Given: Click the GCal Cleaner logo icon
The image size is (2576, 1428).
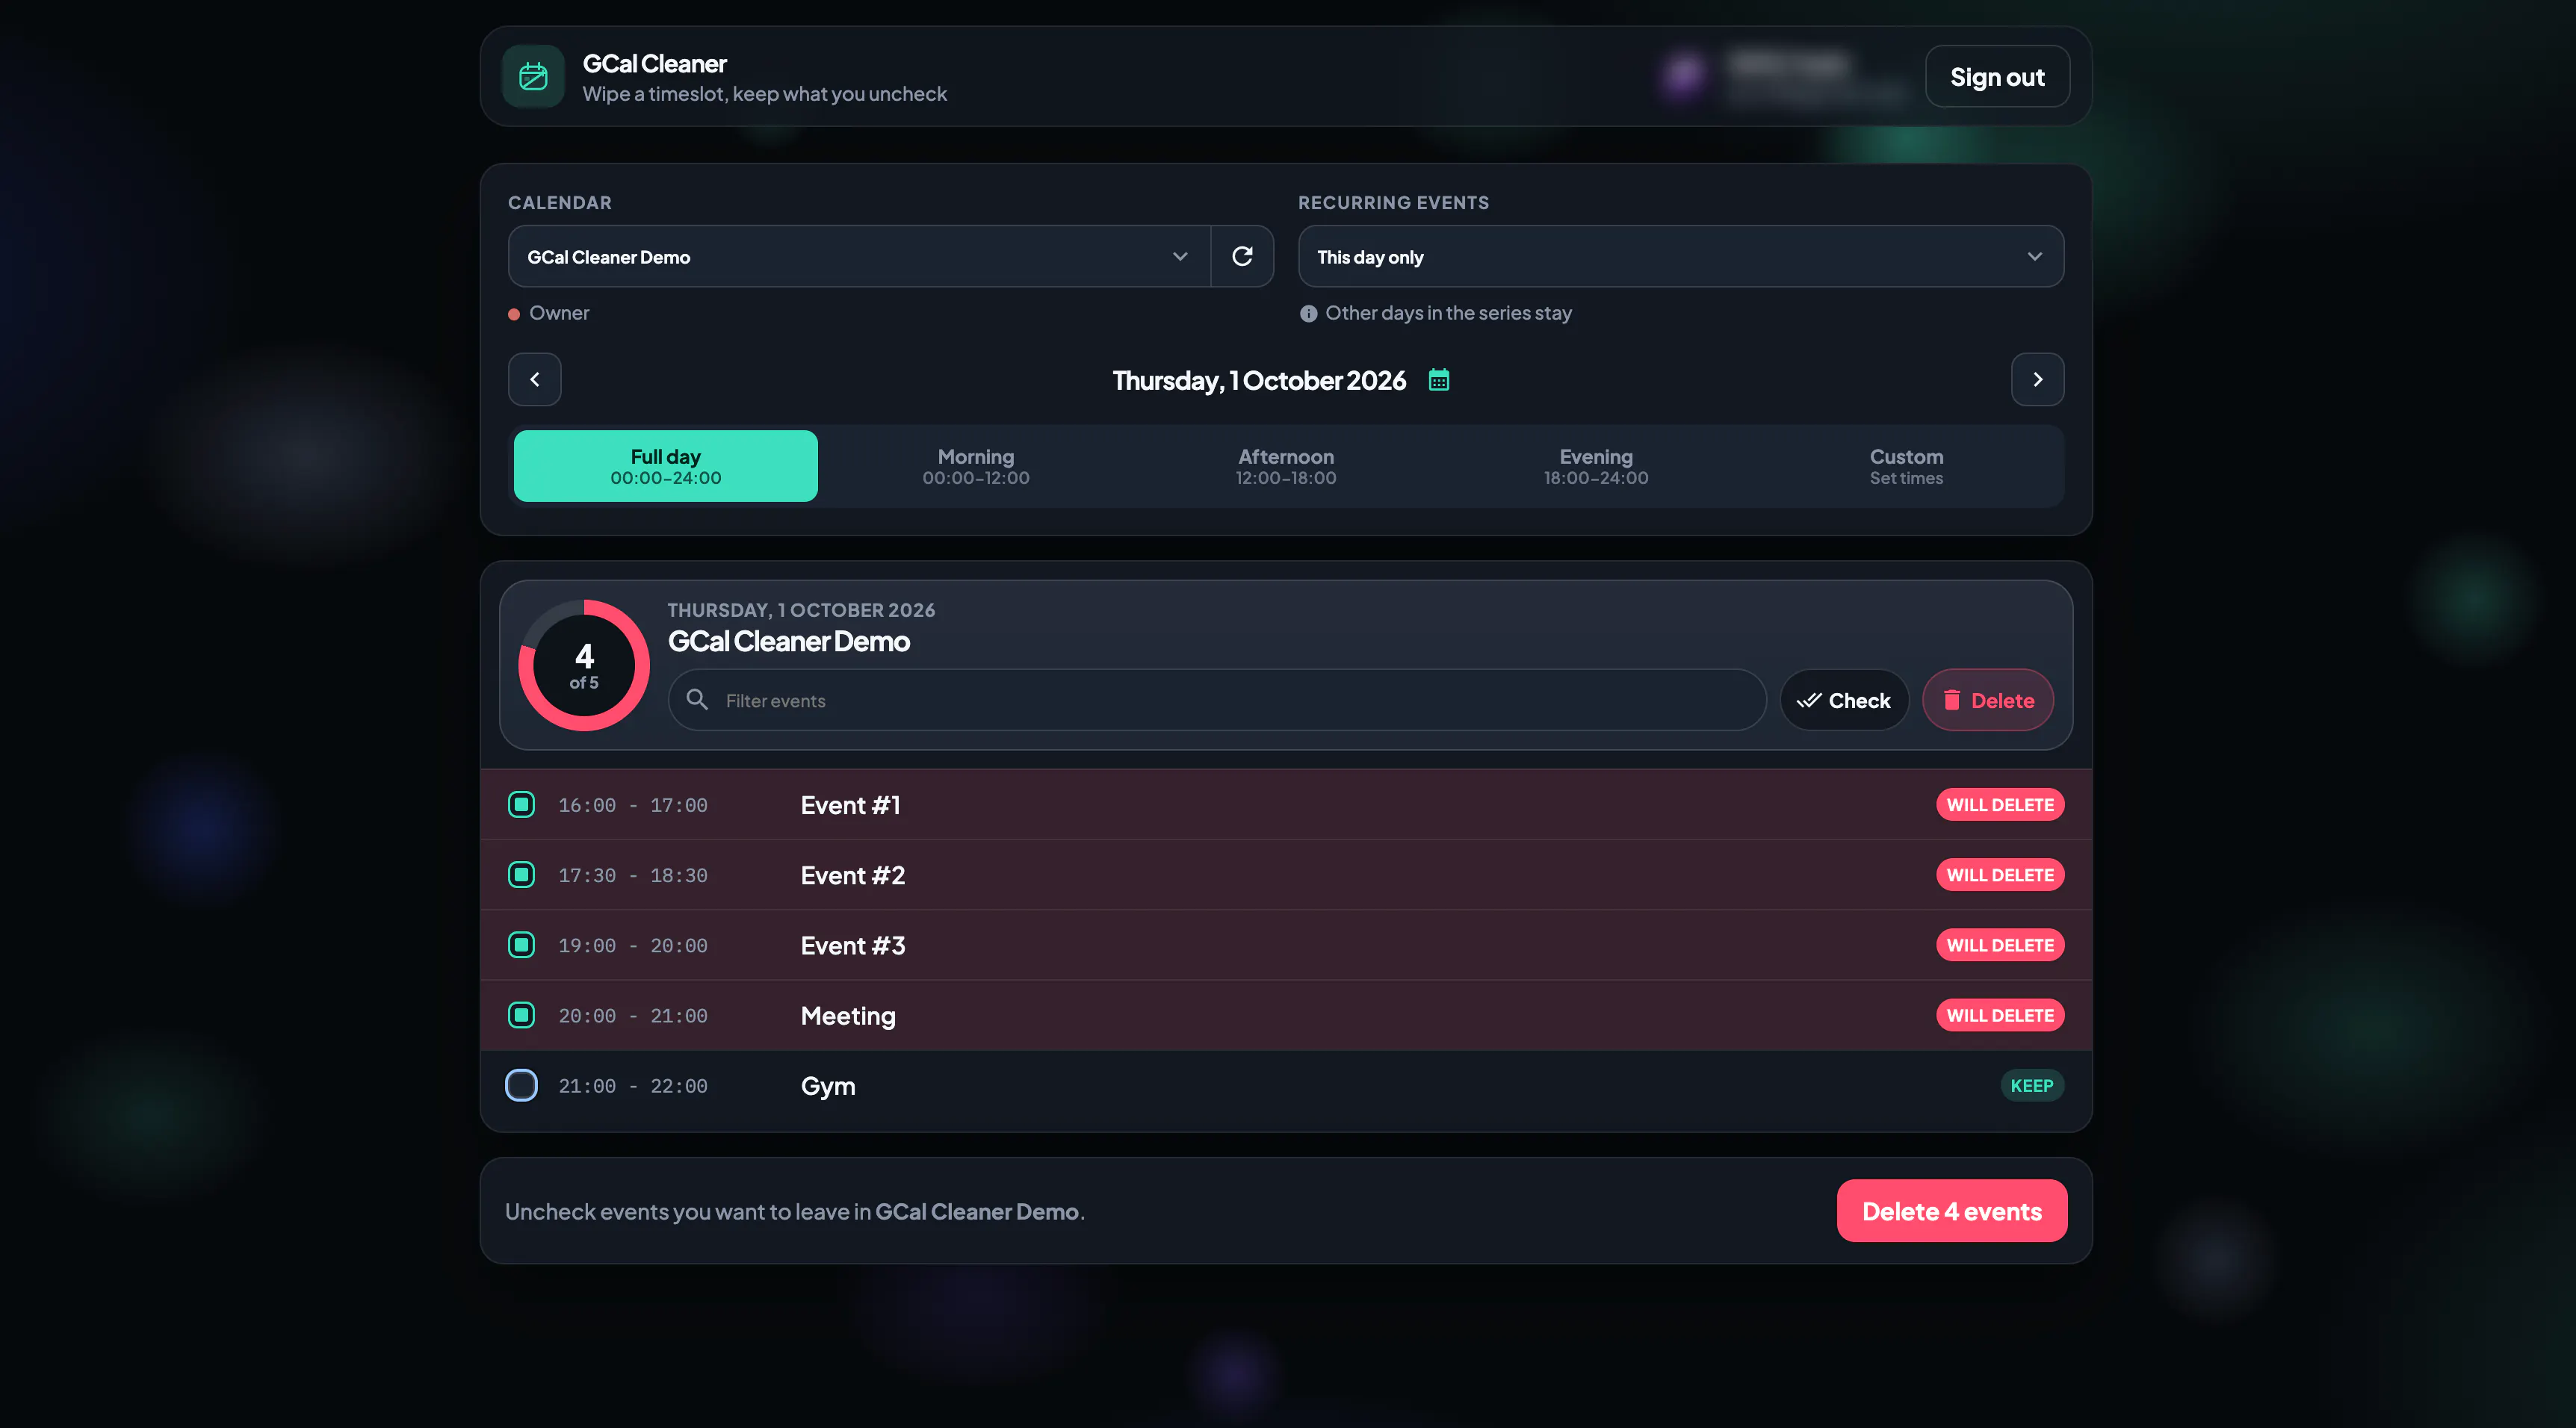Looking at the screenshot, I should [x=533, y=76].
